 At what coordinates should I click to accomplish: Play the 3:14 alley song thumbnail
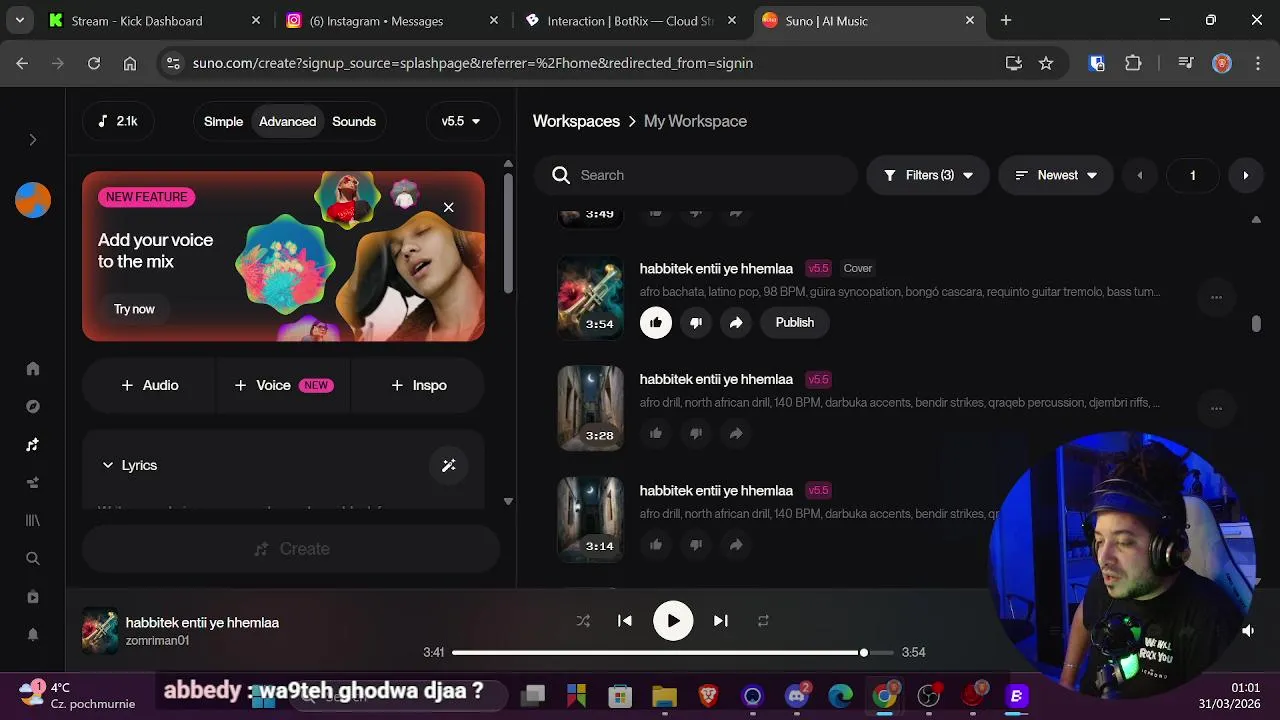(x=590, y=519)
